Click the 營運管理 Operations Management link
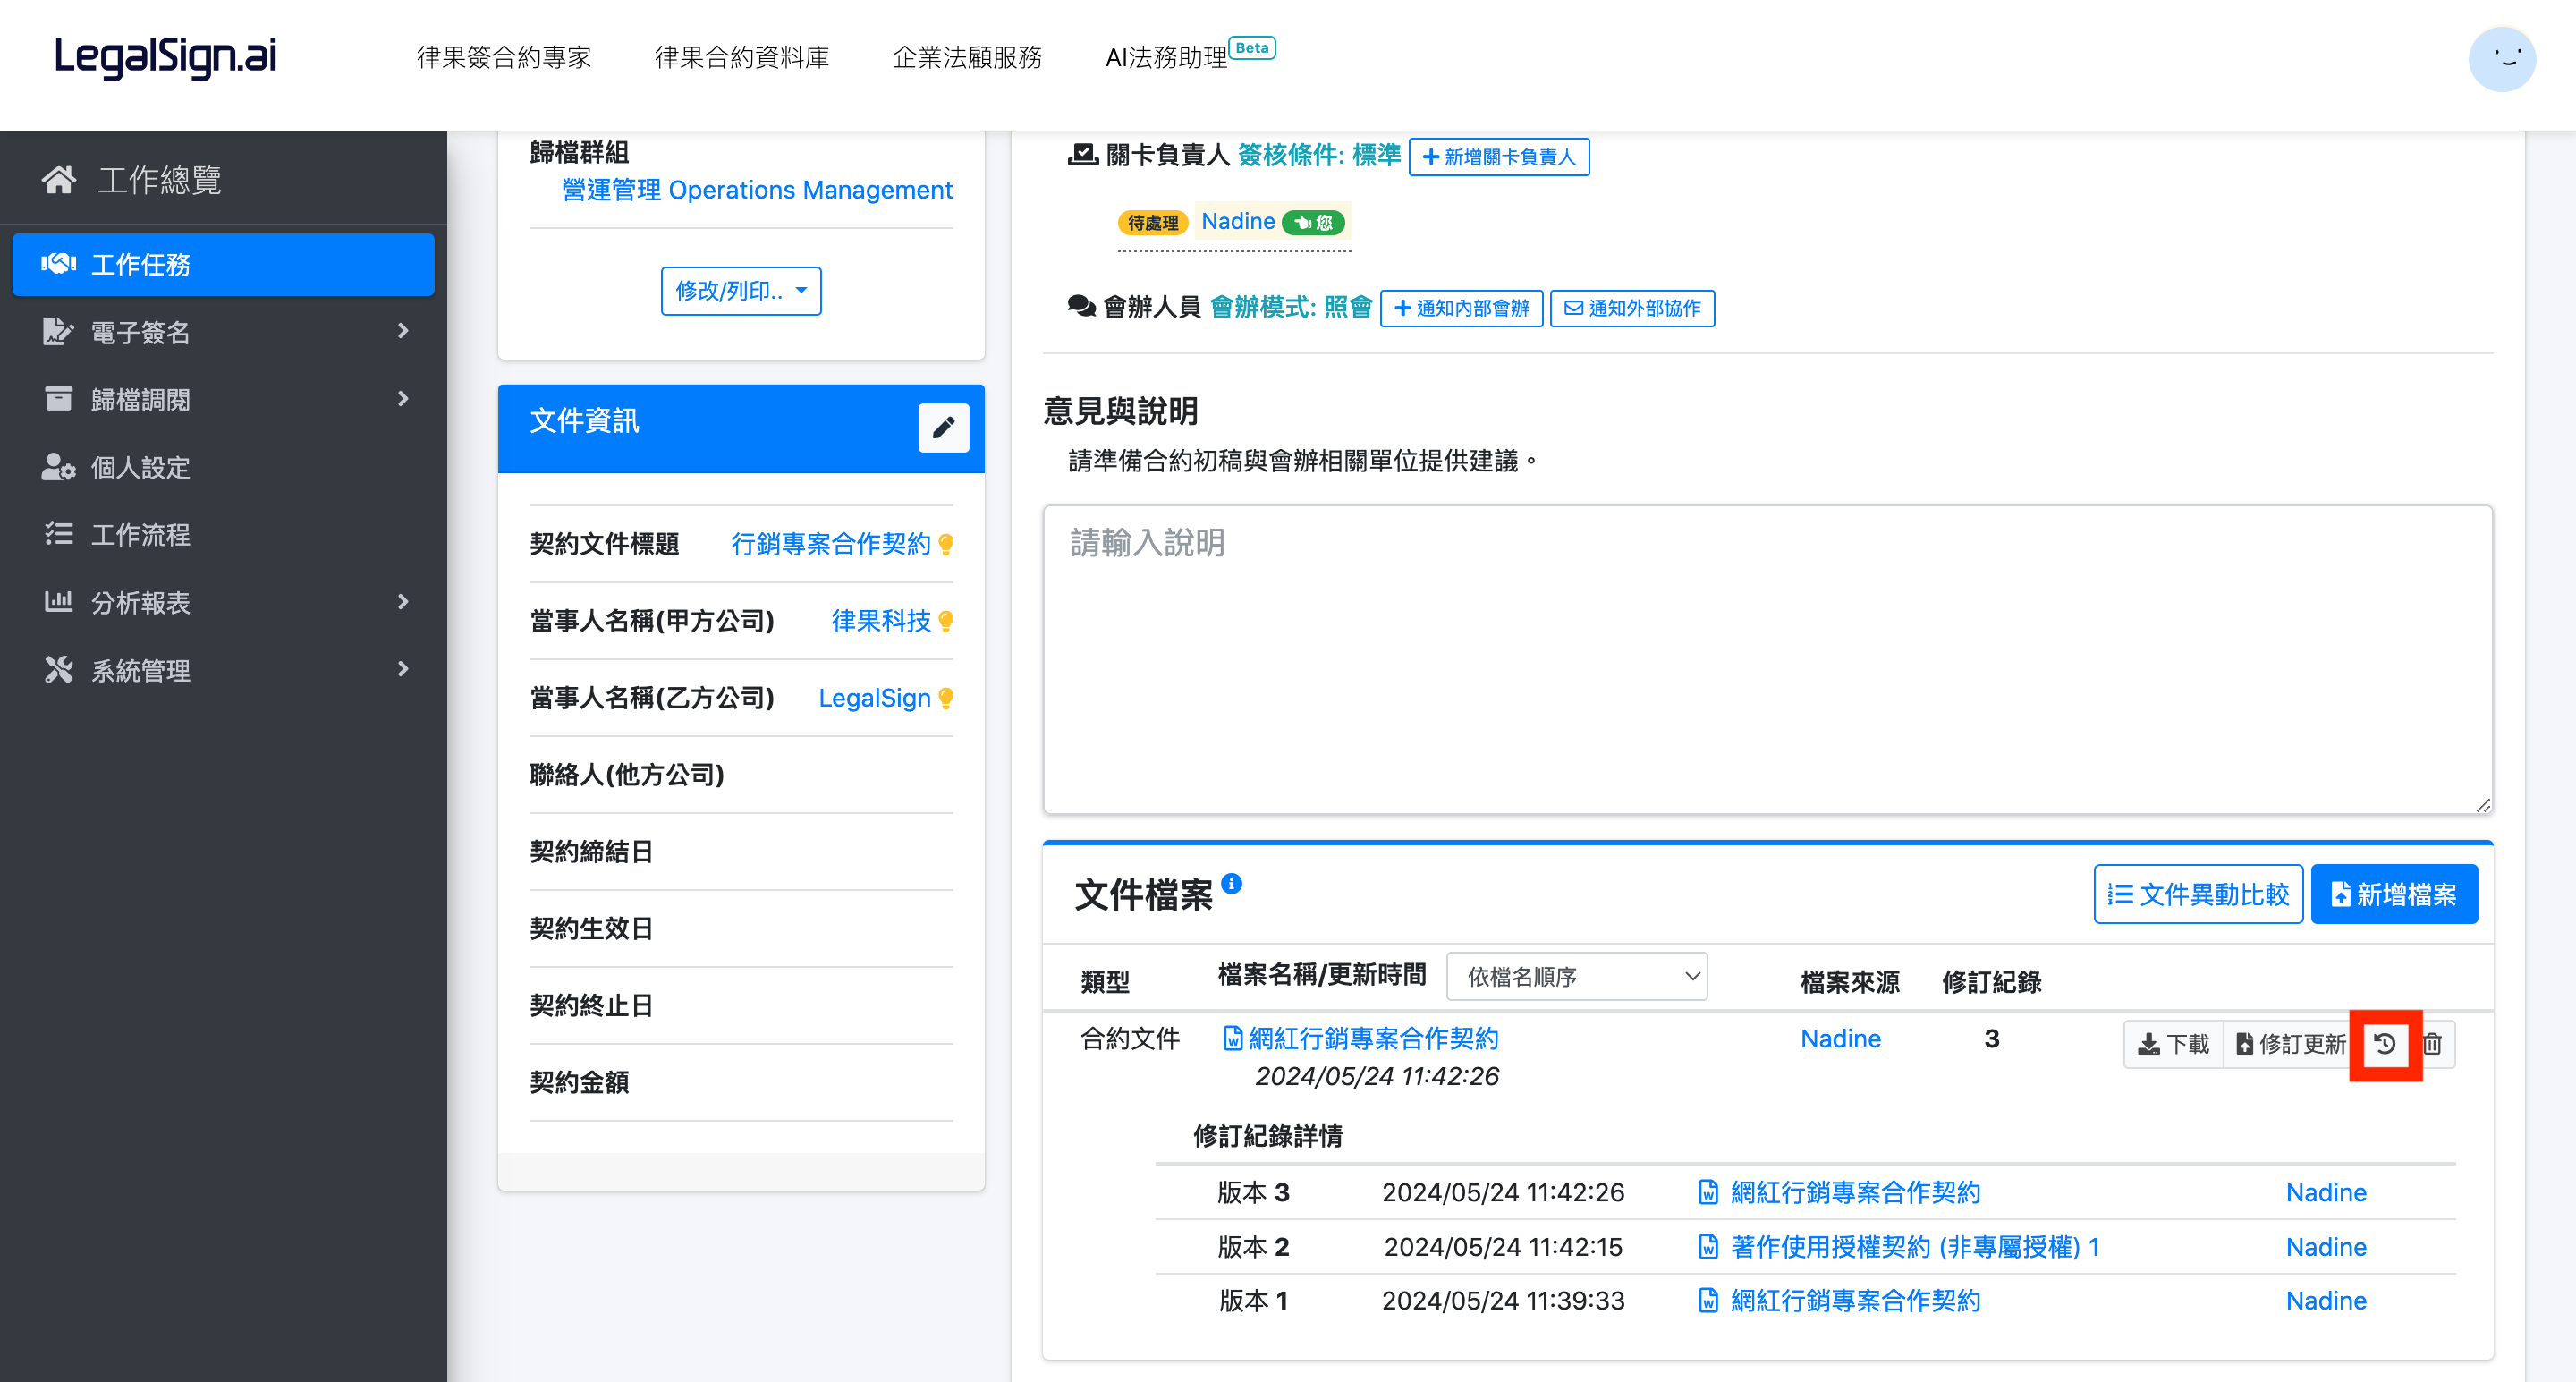The image size is (2576, 1382). pos(757,190)
